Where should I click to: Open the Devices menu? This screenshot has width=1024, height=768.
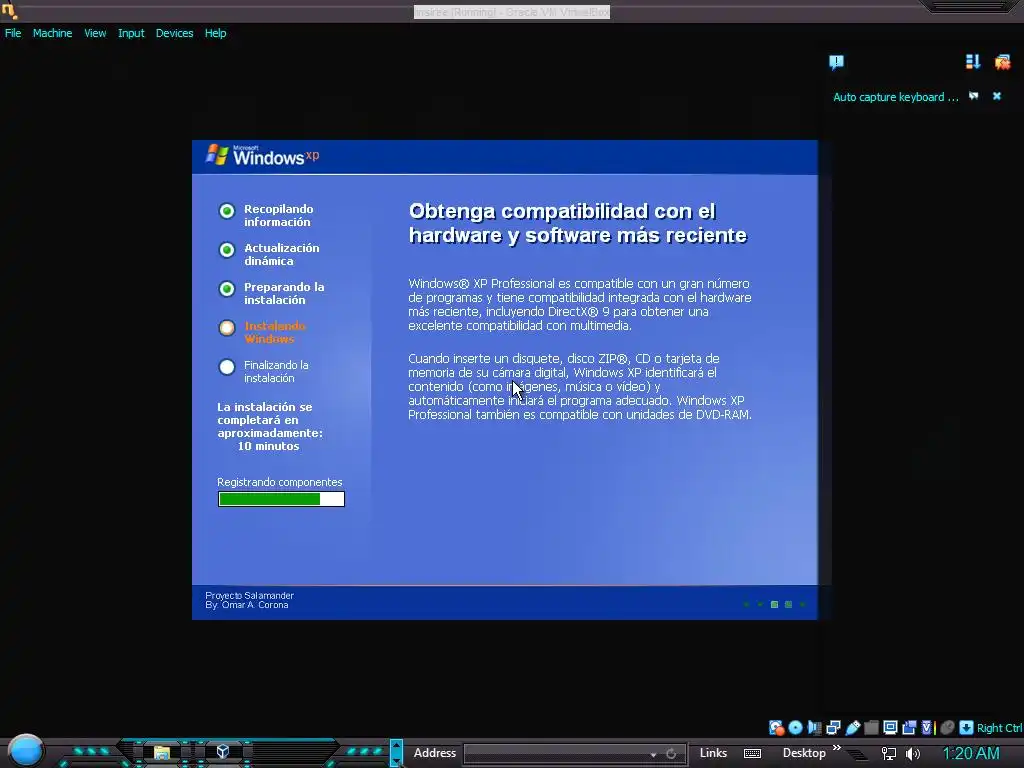click(174, 33)
